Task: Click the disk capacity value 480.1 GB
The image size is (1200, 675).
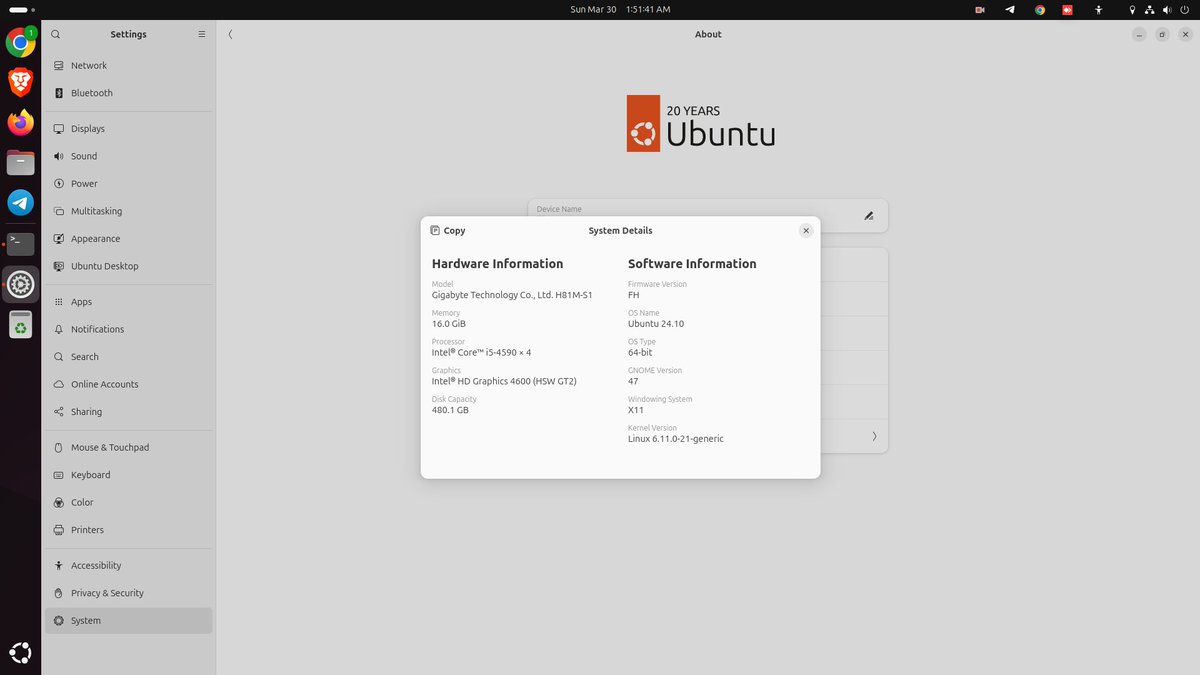Action: point(450,410)
